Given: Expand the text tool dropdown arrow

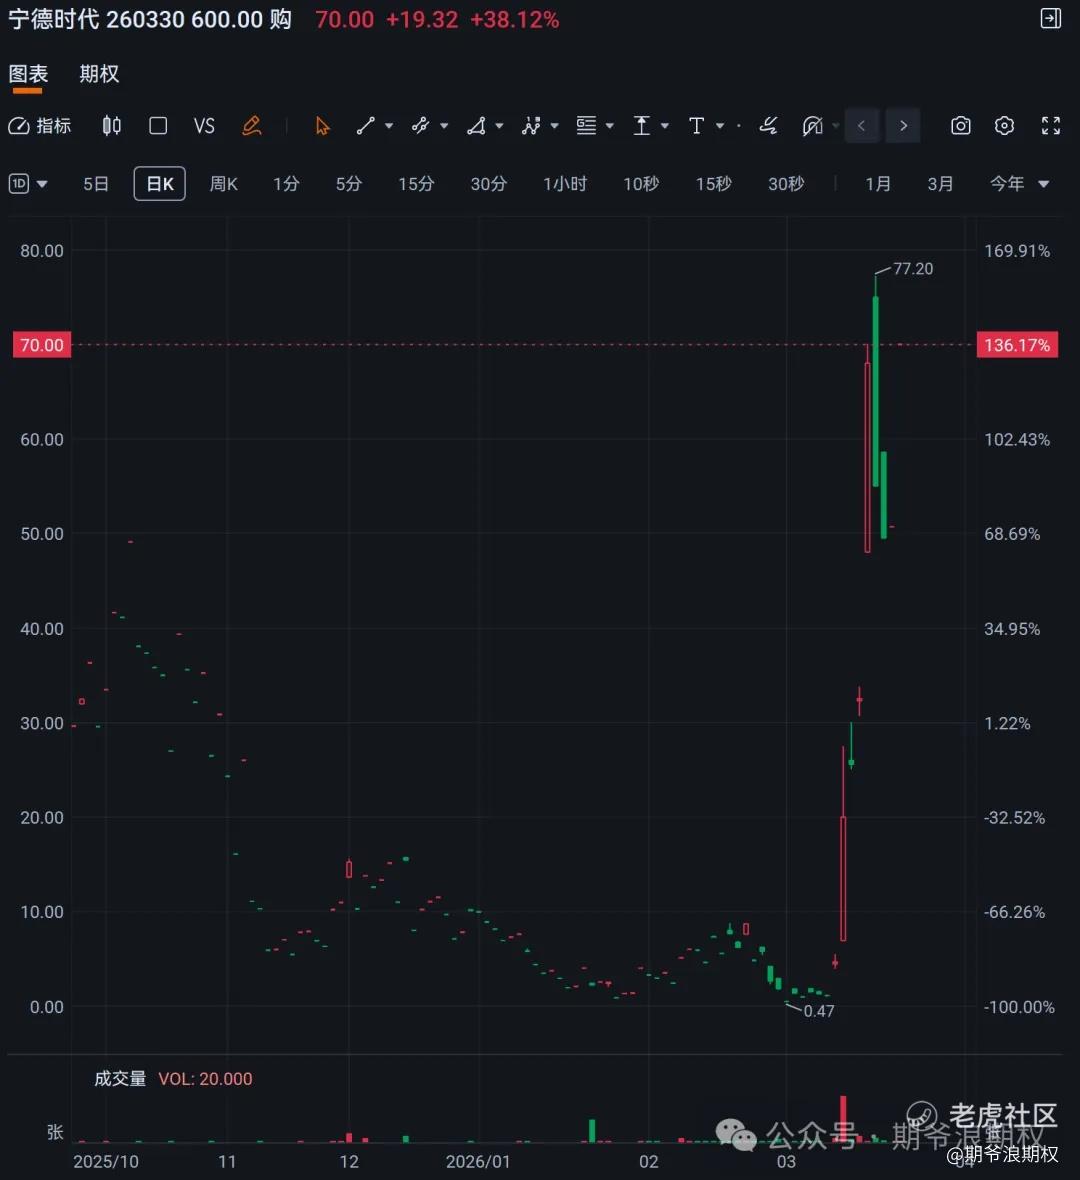Looking at the screenshot, I should pyautogui.click(x=720, y=126).
